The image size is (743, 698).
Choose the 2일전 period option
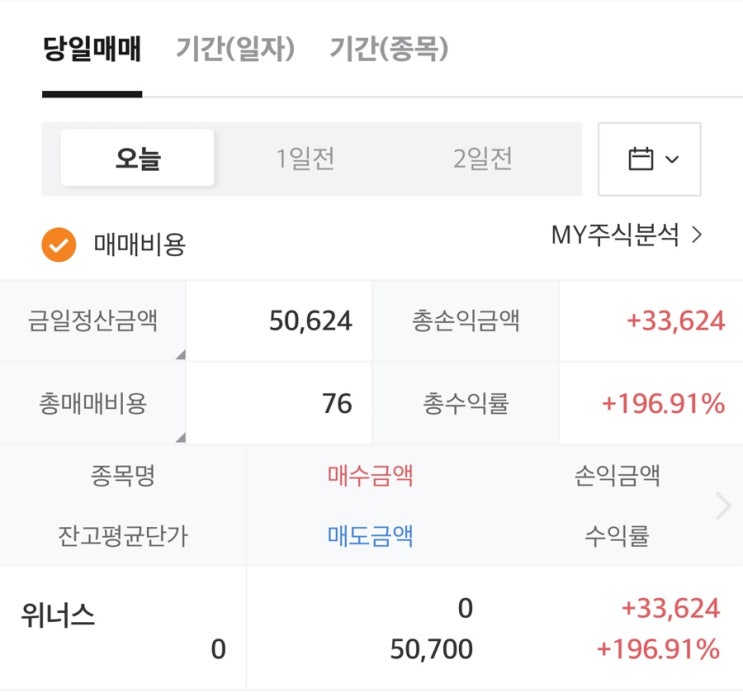click(x=483, y=158)
